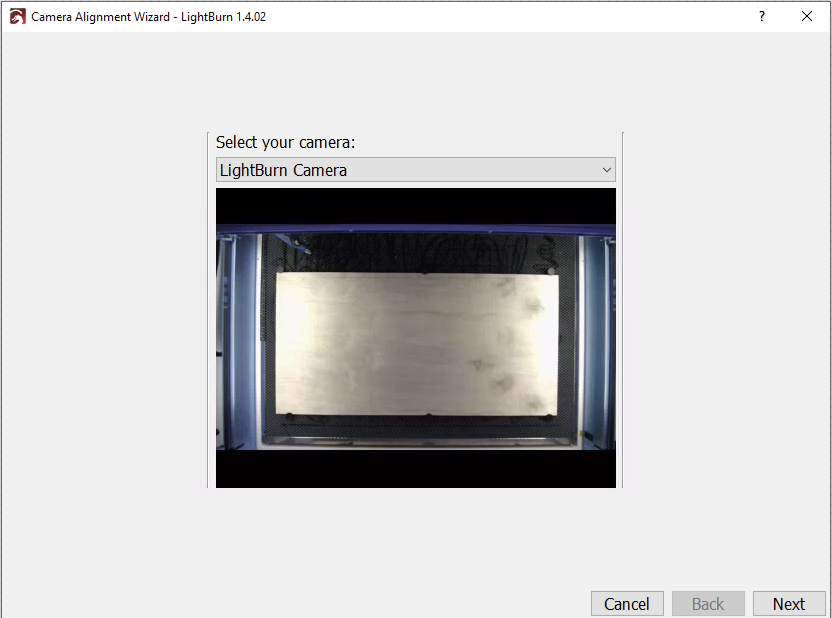Click the 'Select your camera:' label
This screenshot has height=618, width=832.
(285, 142)
